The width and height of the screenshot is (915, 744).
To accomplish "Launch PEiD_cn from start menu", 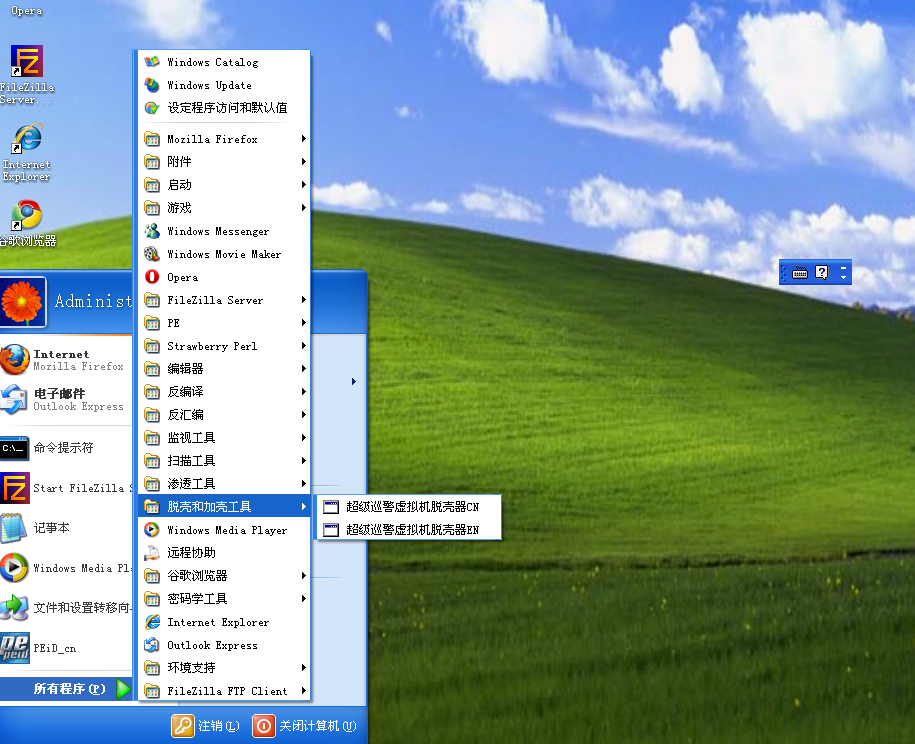I will [x=65, y=648].
